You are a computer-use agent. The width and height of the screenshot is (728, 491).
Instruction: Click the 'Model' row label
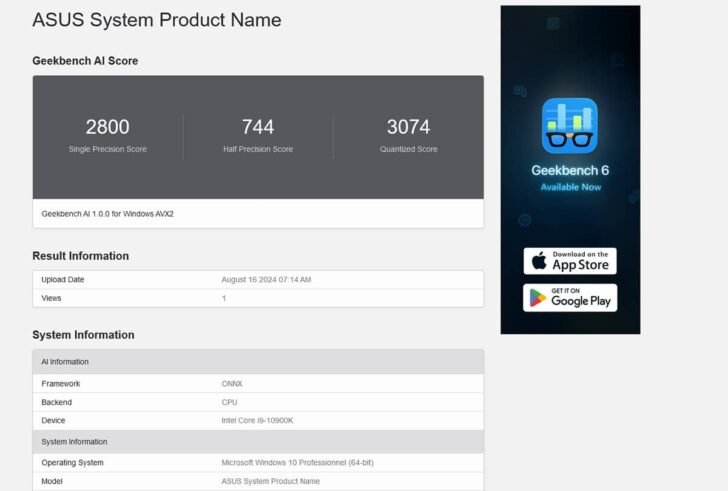[x=52, y=481]
